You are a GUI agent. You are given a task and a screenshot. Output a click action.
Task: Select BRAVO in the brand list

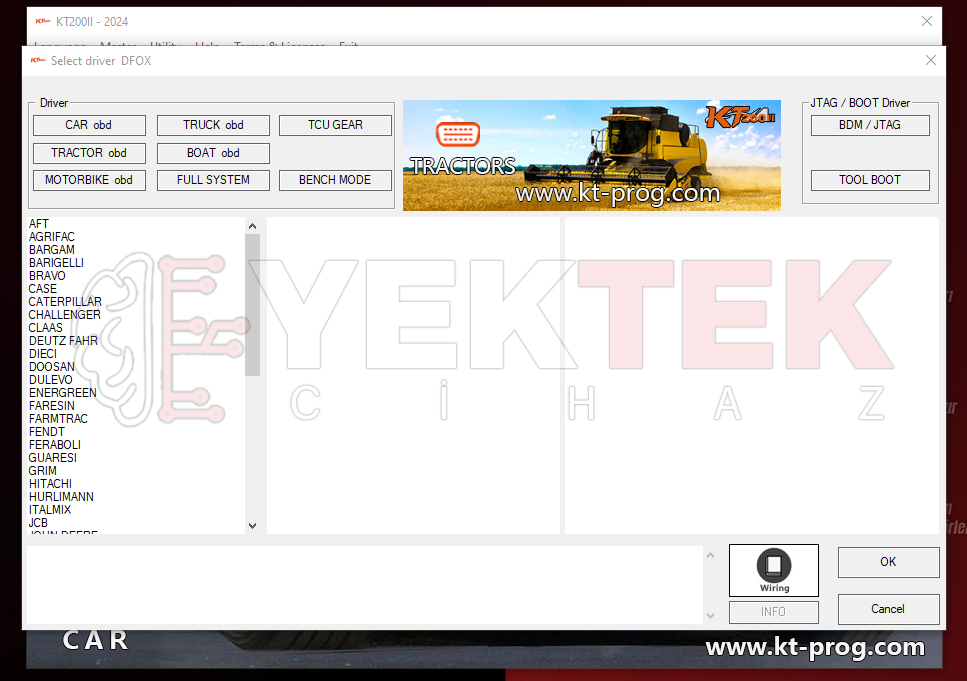tap(47, 276)
